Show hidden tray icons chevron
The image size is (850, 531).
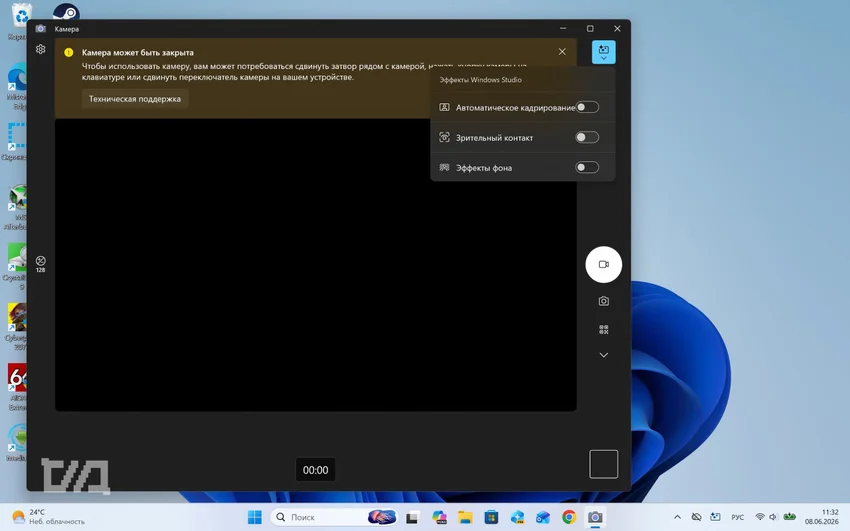677,517
